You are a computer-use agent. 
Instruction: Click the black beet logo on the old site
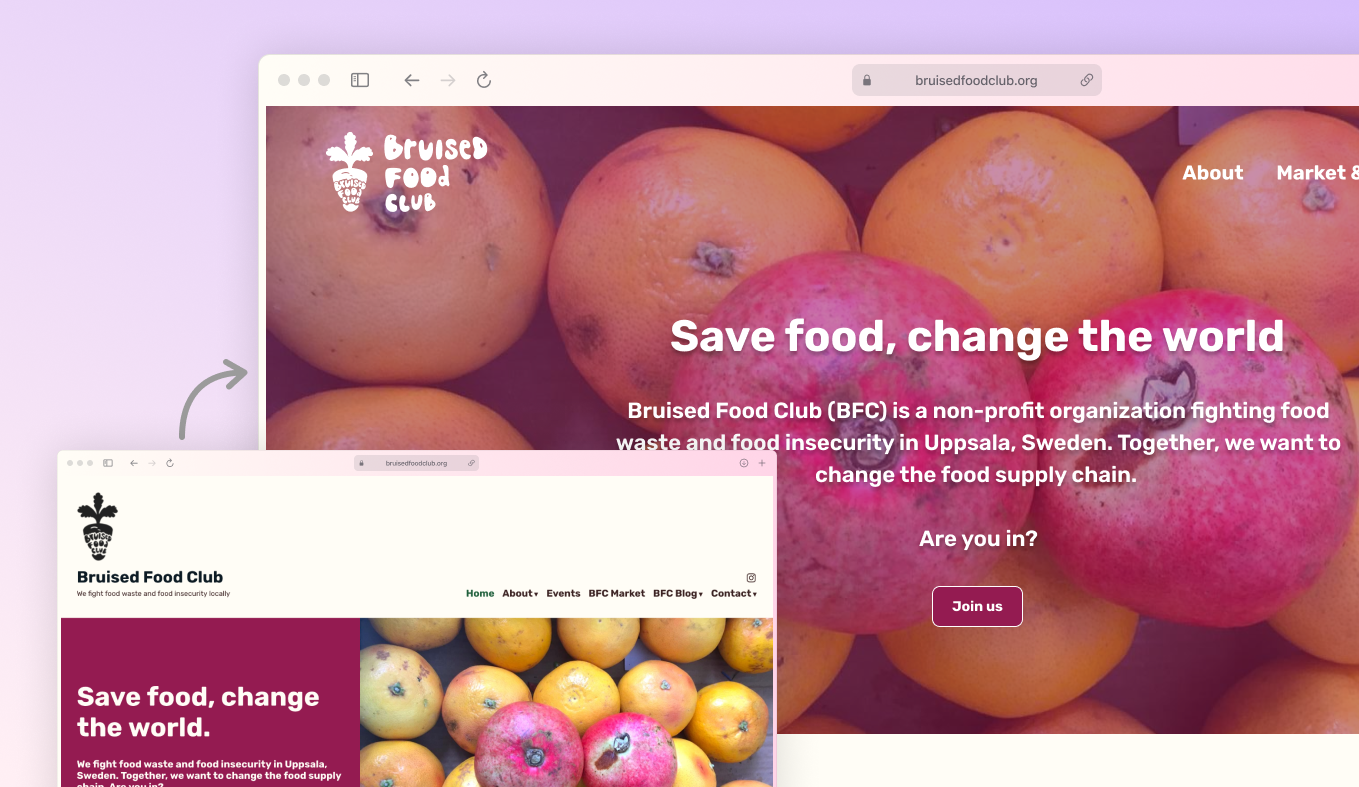click(x=97, y=526)
